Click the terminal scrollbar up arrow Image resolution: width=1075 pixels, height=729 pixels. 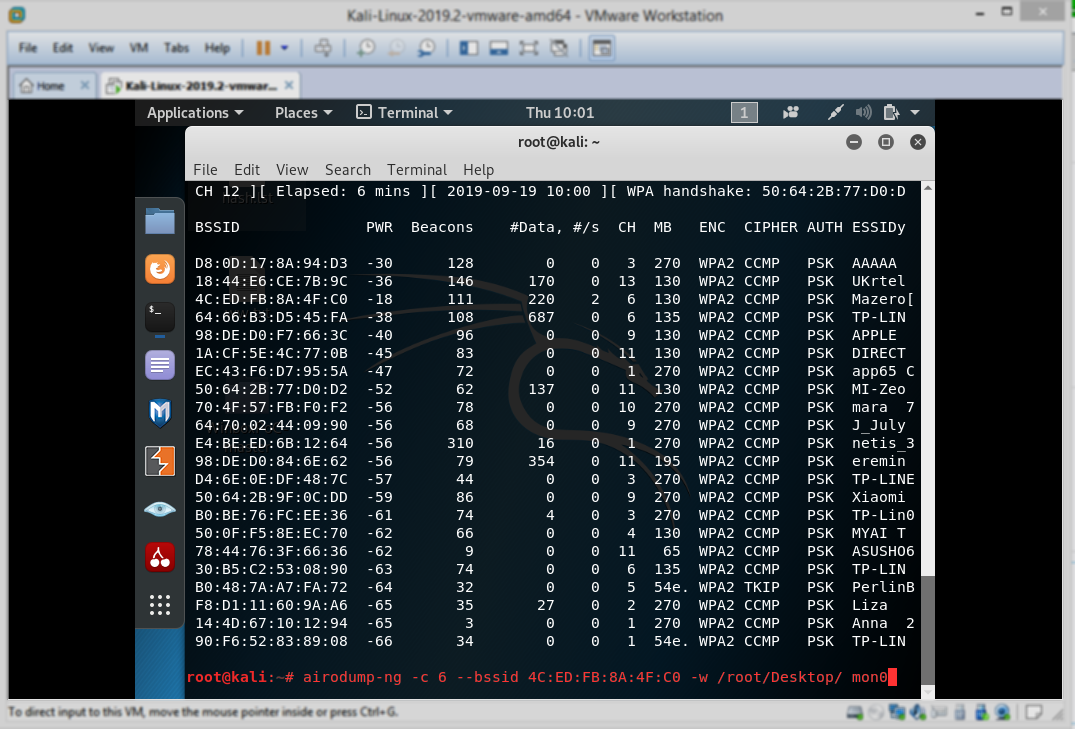[x=928, y=187]
